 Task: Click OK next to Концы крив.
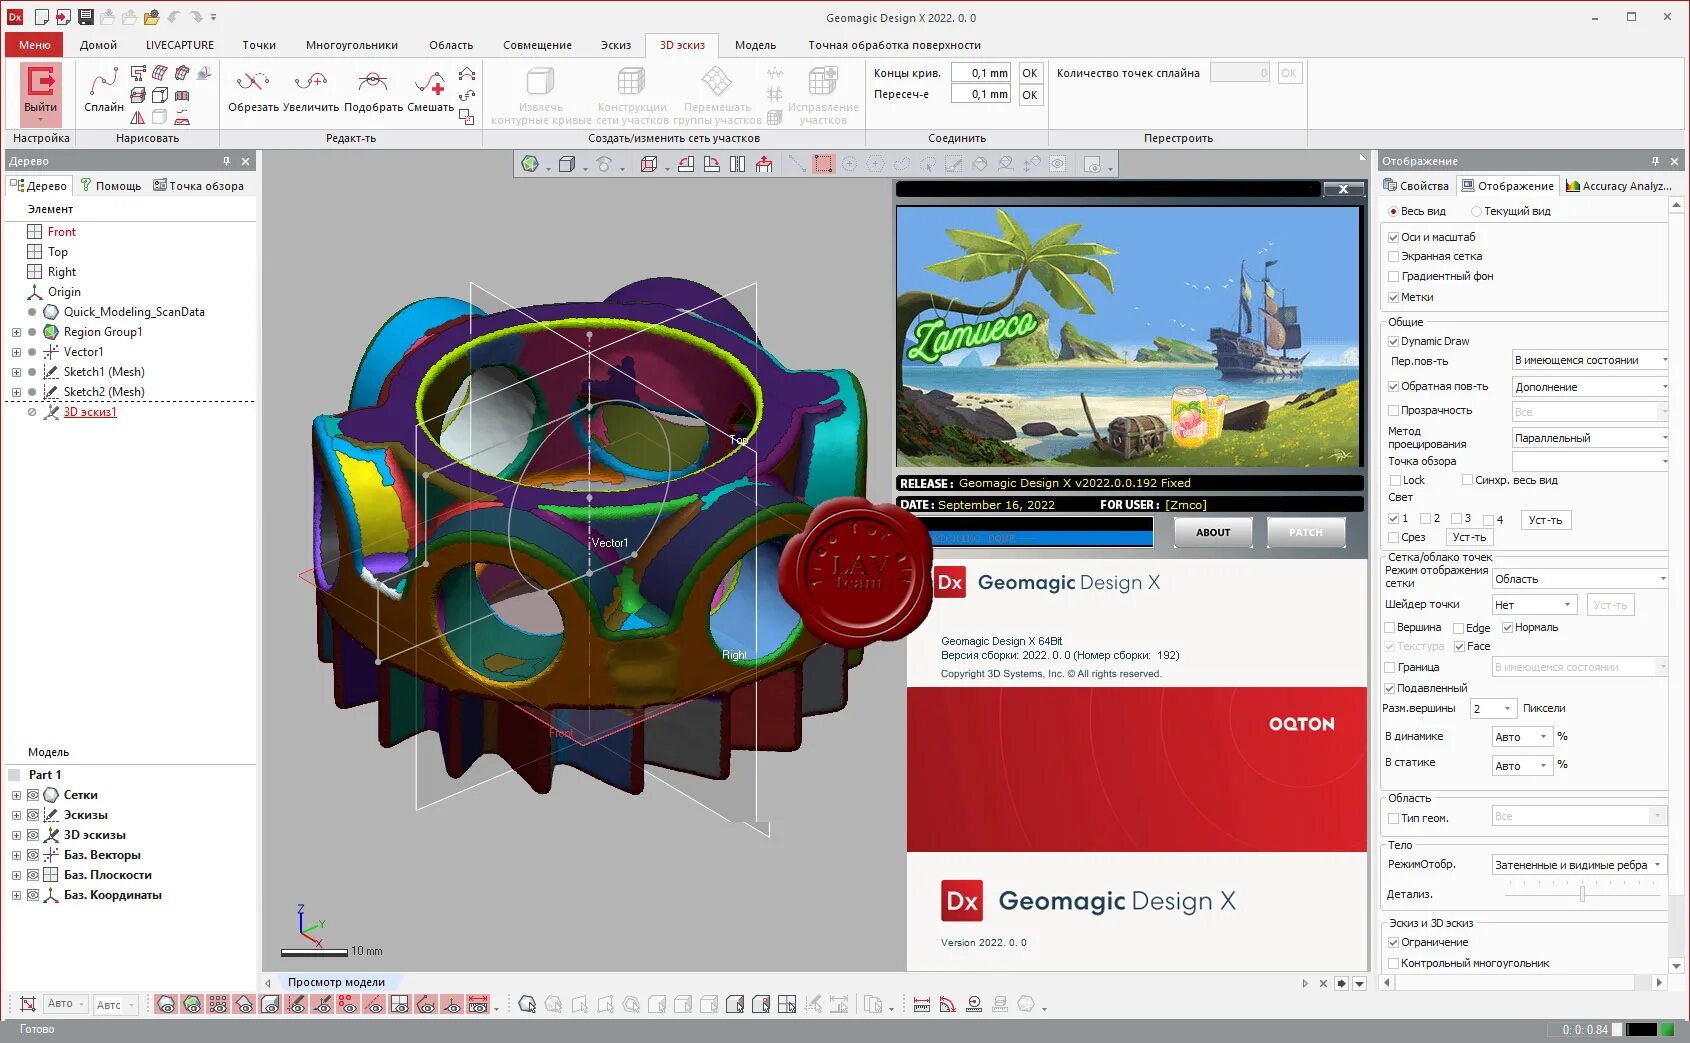(1029, 73)
